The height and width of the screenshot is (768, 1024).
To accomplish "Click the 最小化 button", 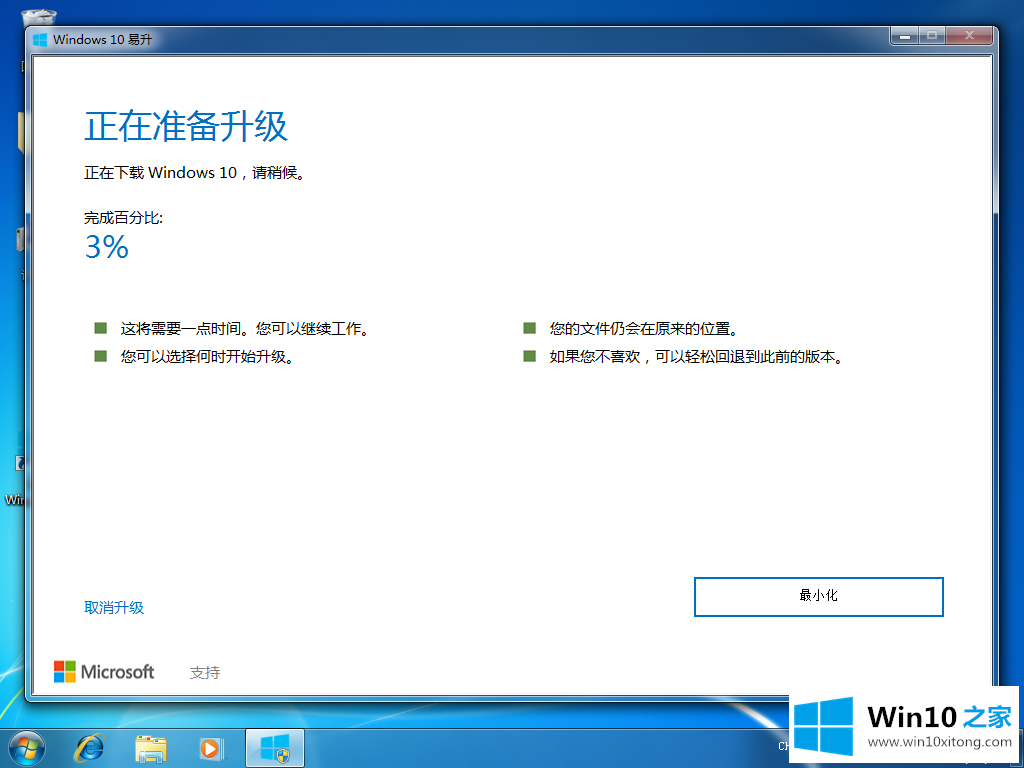I will click(x=818, y=596).
